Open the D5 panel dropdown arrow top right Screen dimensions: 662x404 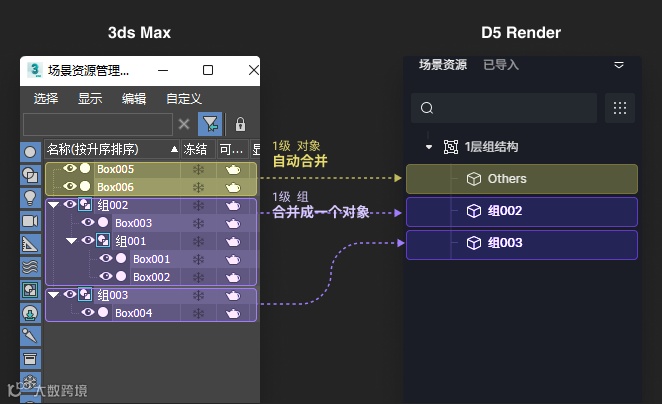pos(619,65)
